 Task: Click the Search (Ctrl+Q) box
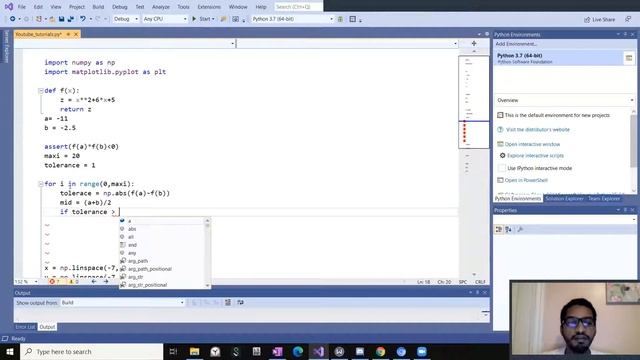pos(298,7)
